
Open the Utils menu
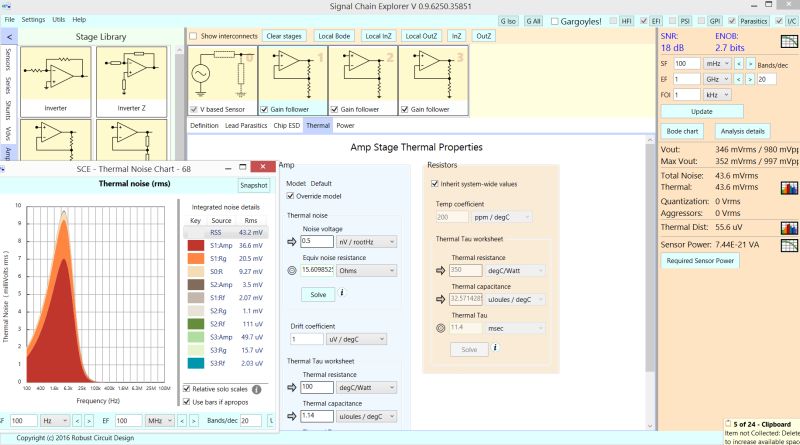[x=59, y=19]
